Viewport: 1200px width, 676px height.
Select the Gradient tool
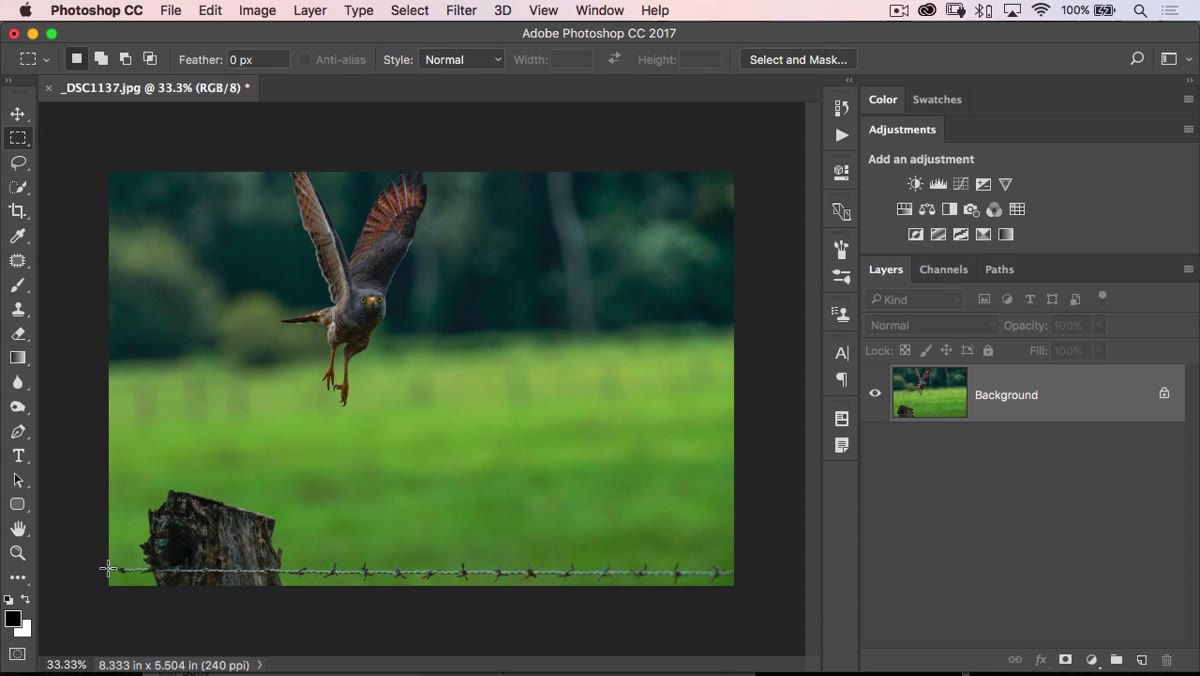tap(18, 358)
